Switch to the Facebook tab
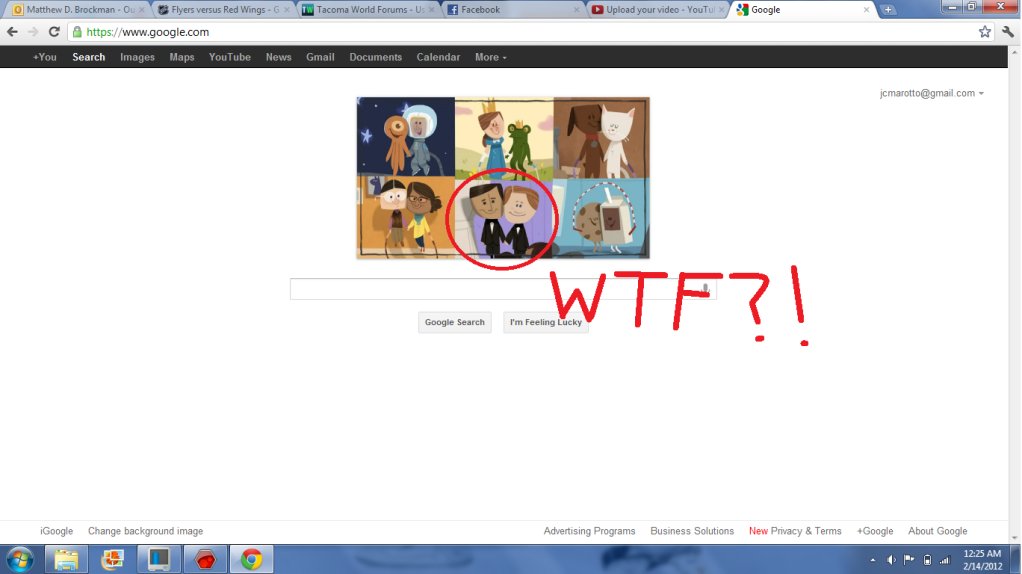 (513, 10)
